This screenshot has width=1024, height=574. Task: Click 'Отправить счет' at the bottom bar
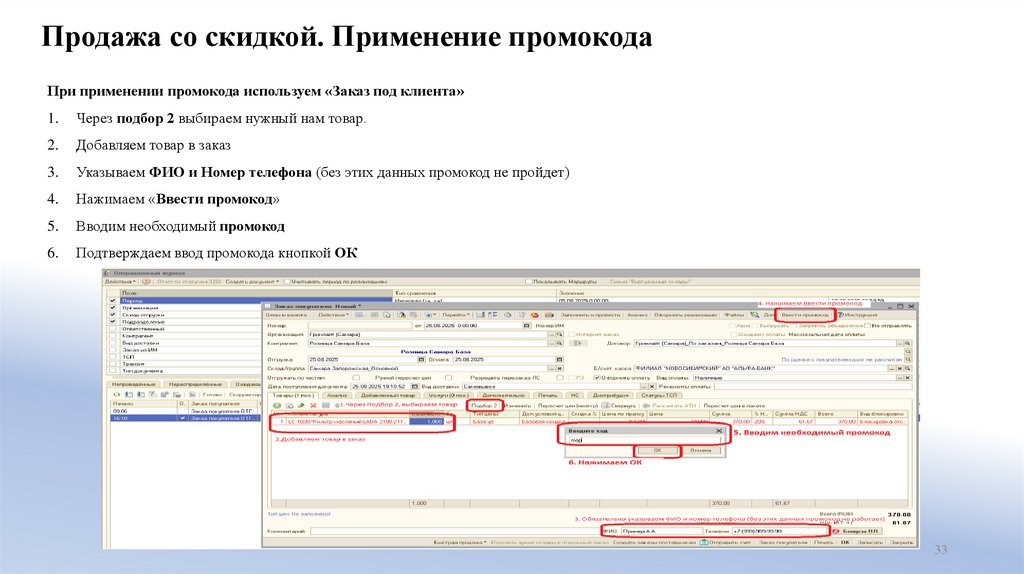[725, 542]
